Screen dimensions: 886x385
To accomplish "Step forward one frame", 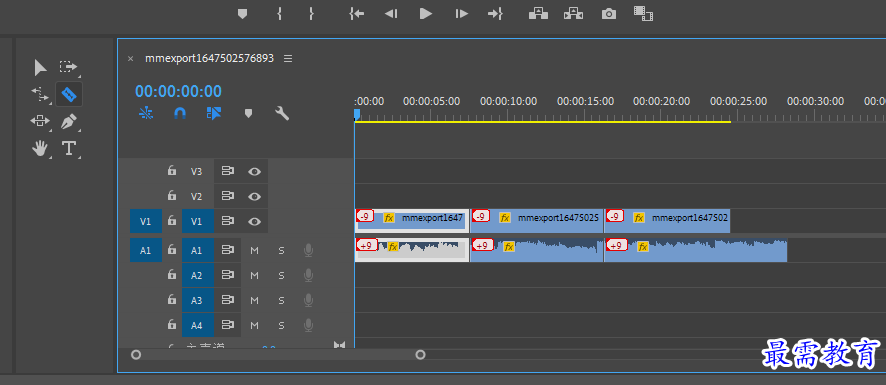I will [462, 14].
